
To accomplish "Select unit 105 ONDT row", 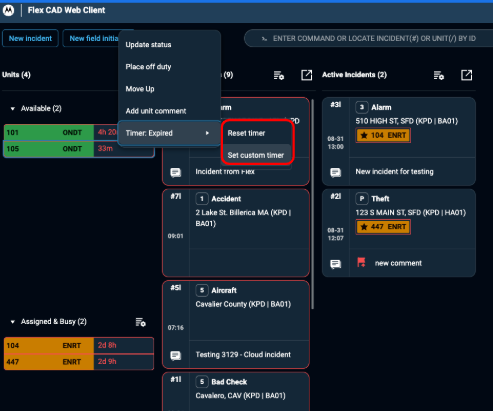I will (x=79, y=149).
